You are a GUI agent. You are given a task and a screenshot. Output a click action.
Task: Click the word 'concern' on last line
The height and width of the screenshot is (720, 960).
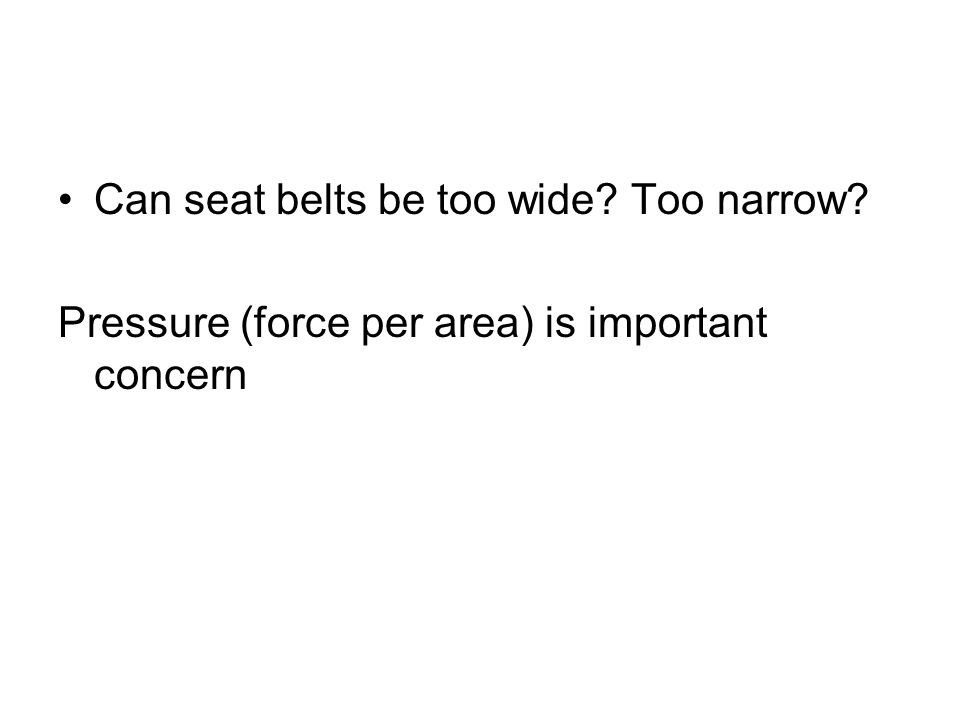tap(170, 376)
